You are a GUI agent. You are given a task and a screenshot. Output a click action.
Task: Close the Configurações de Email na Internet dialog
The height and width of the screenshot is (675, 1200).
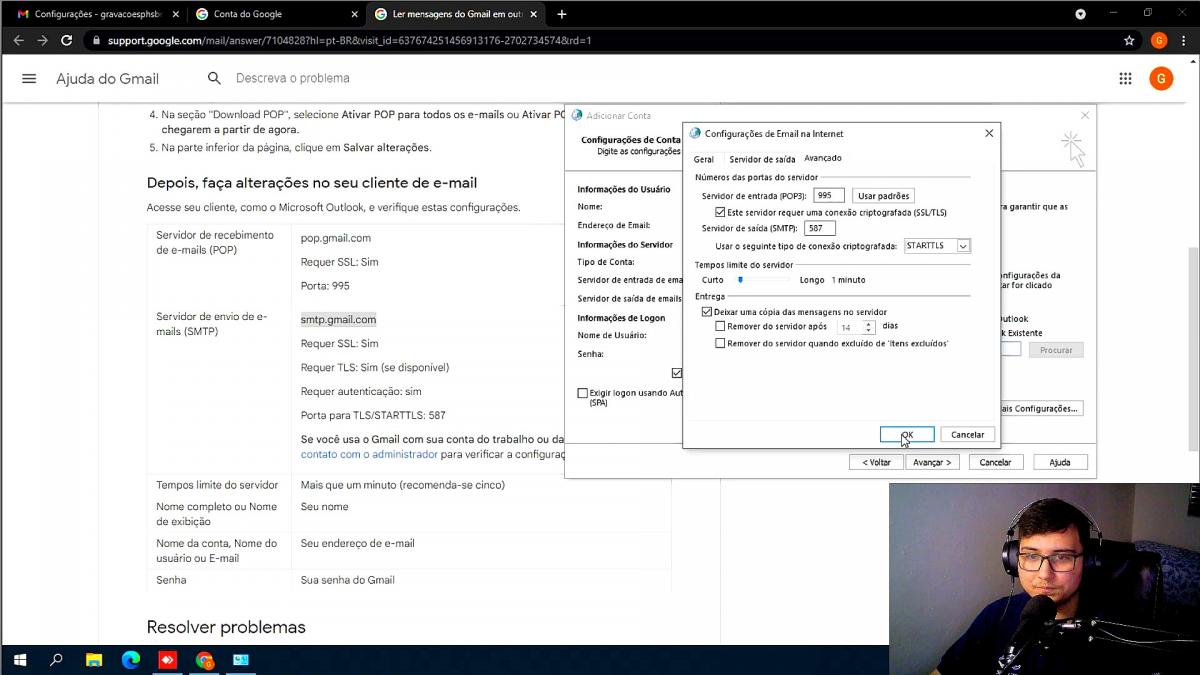coord(989,133)
